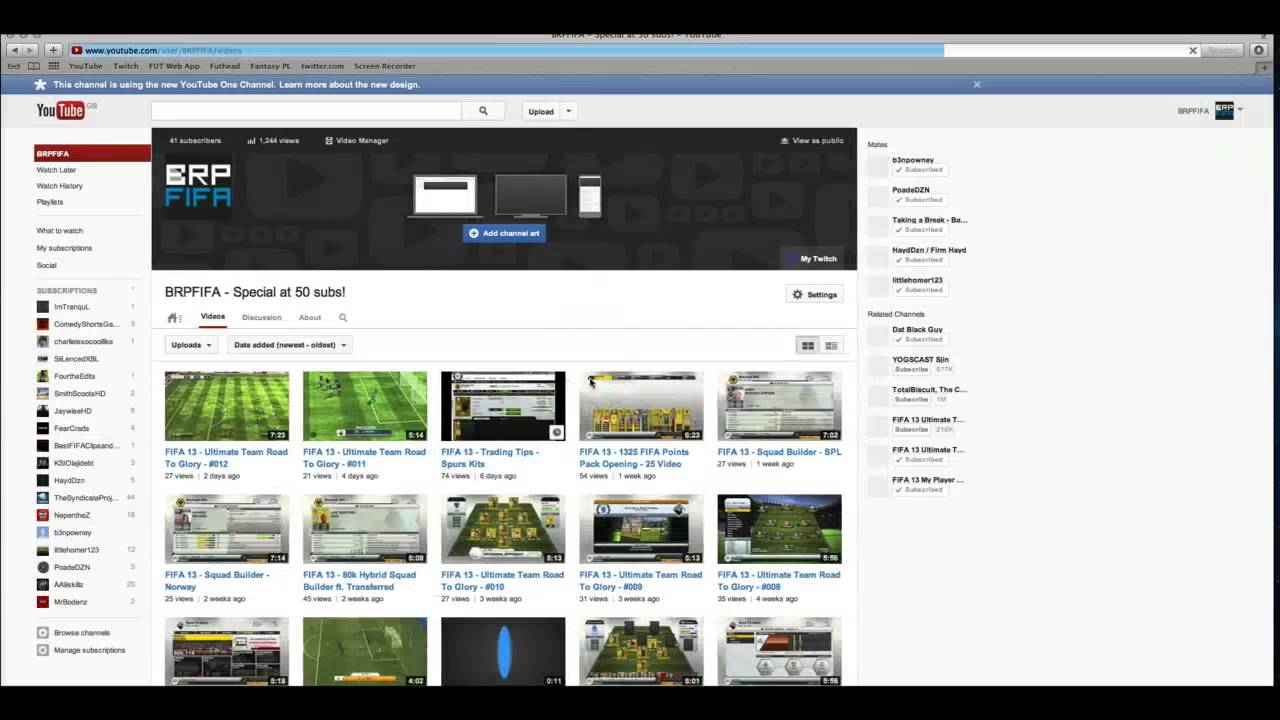Open the Trading Tips - Spurs Kits thumbnail

point(503,406)
